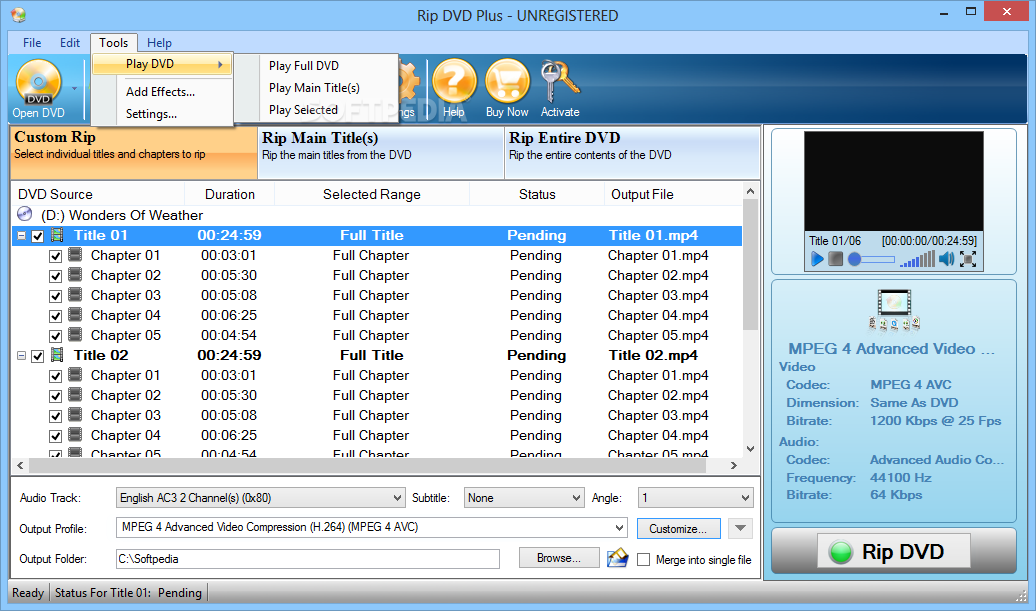Click the arrow button beside Customize
1036x611 pixels.
point(740,528)
